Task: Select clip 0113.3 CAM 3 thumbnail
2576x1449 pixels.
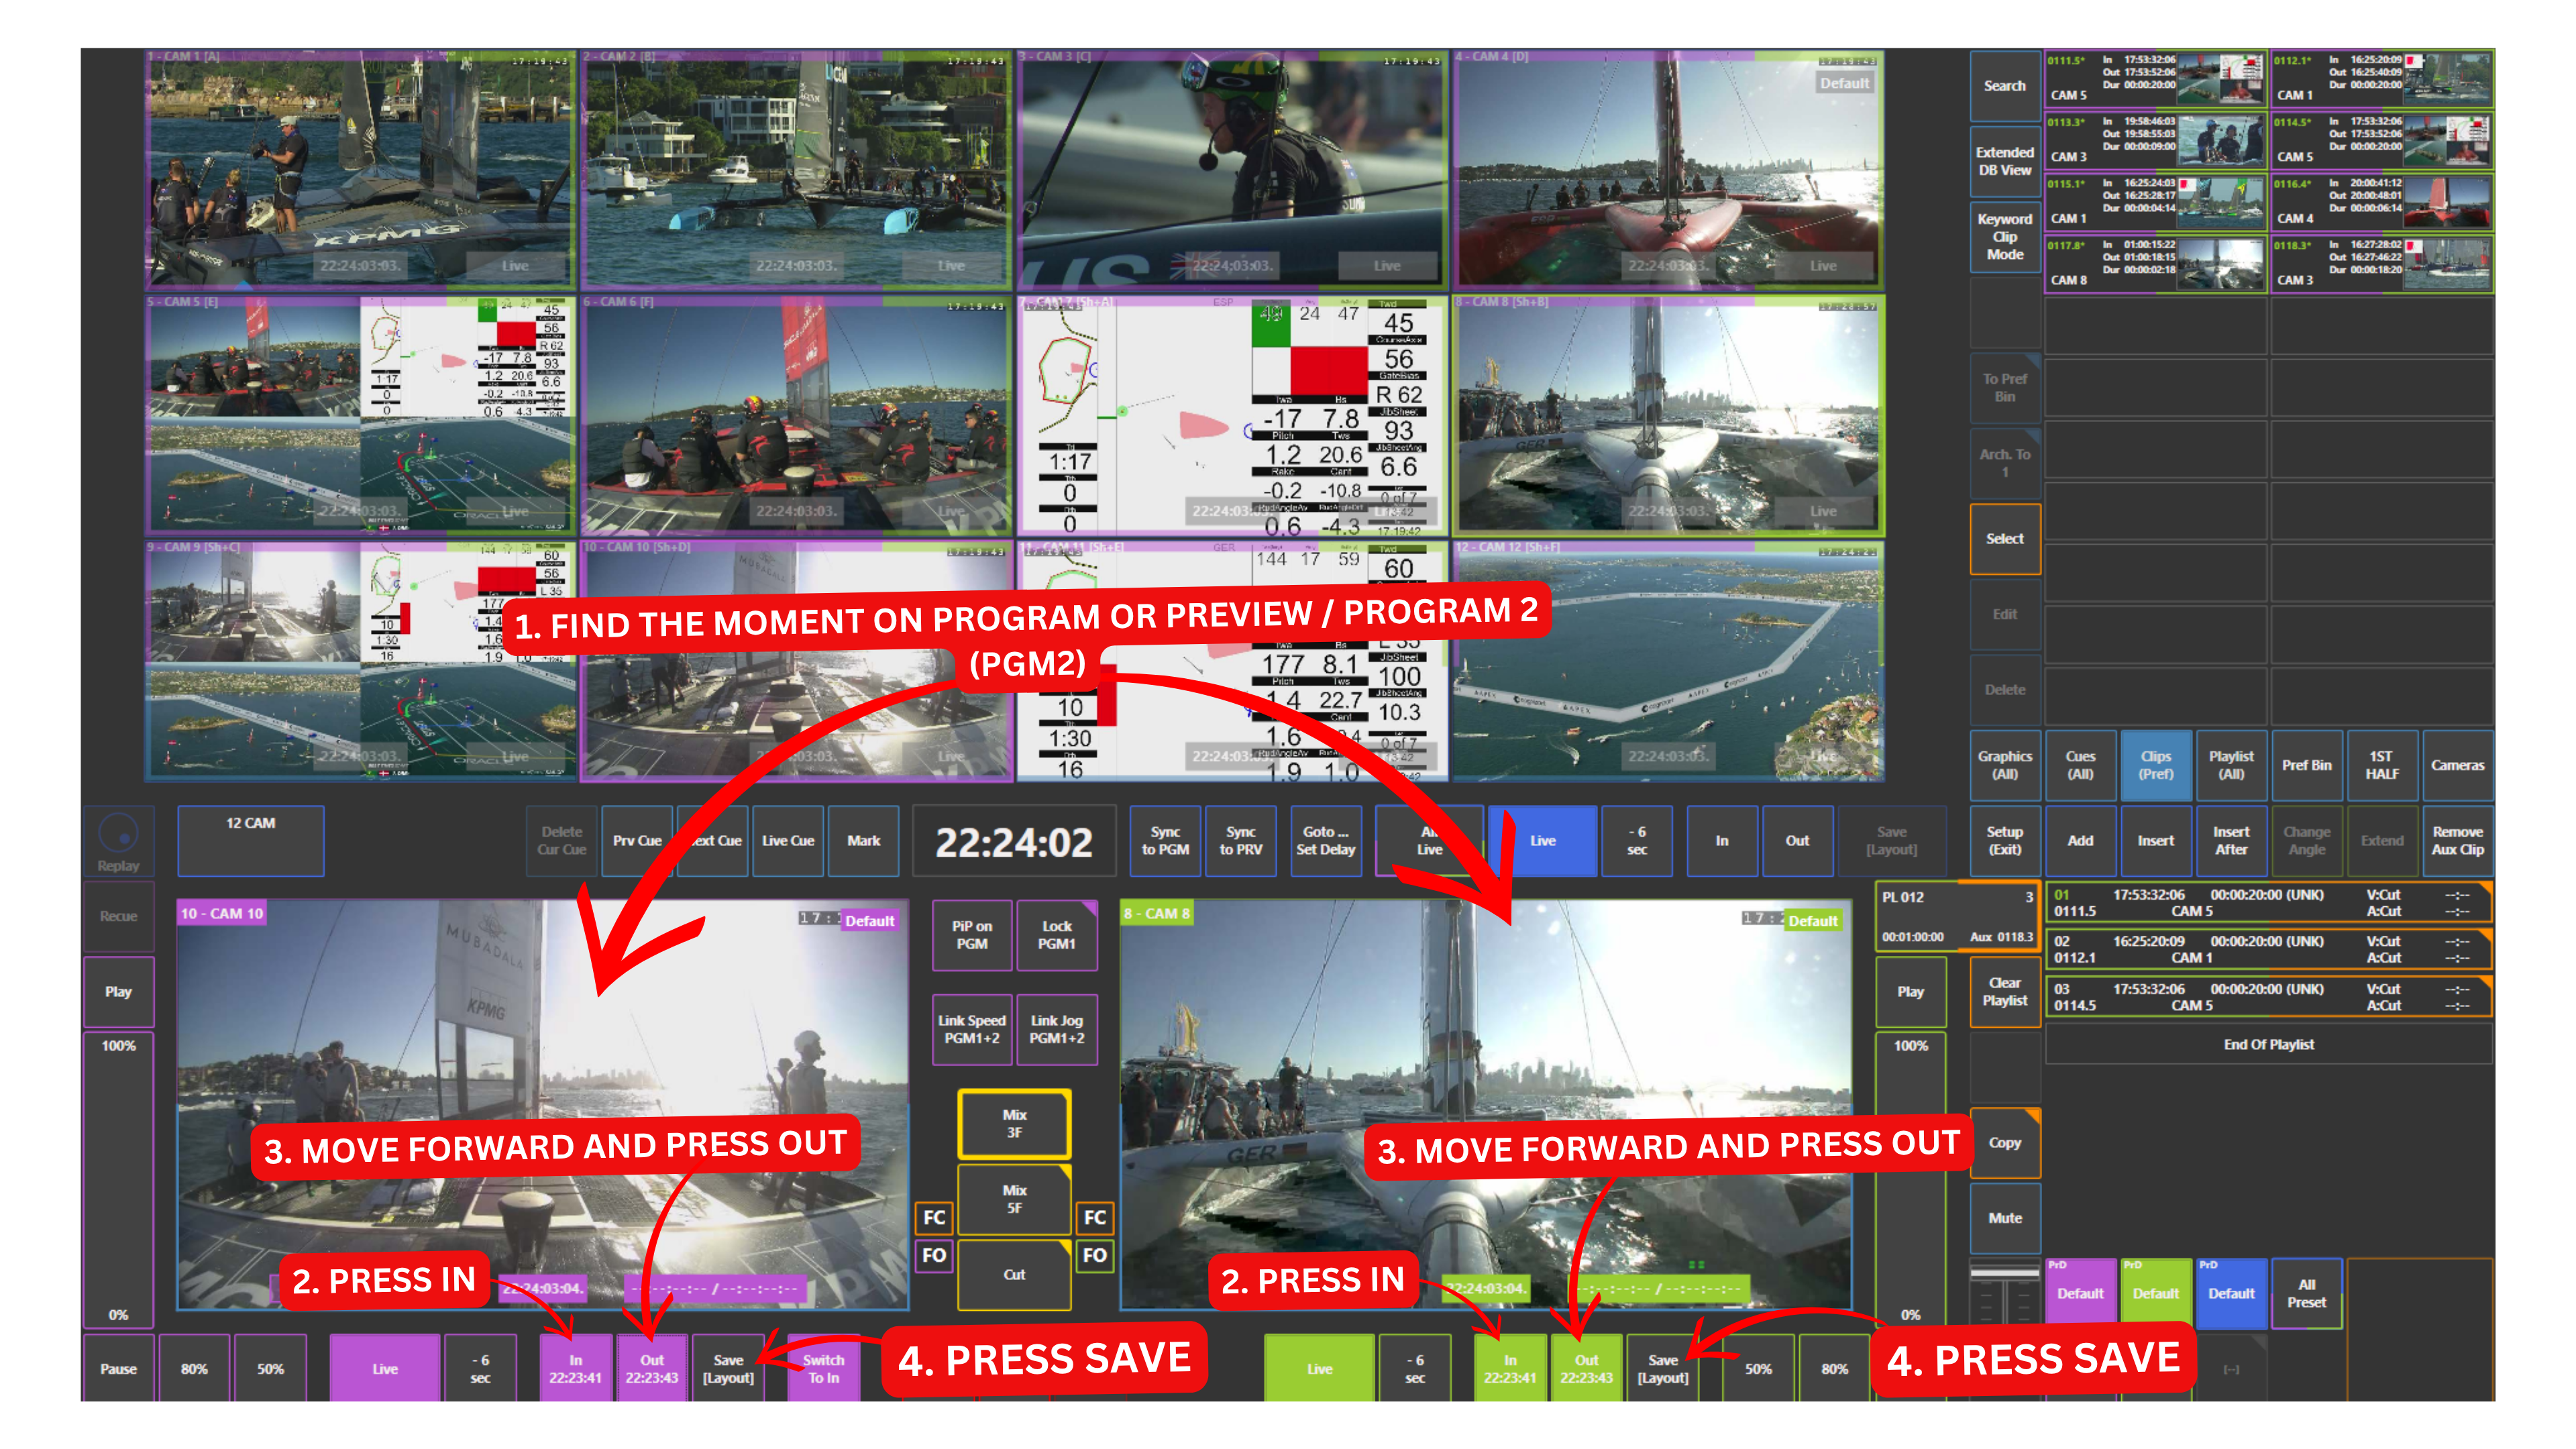Action: point(2155,140)
